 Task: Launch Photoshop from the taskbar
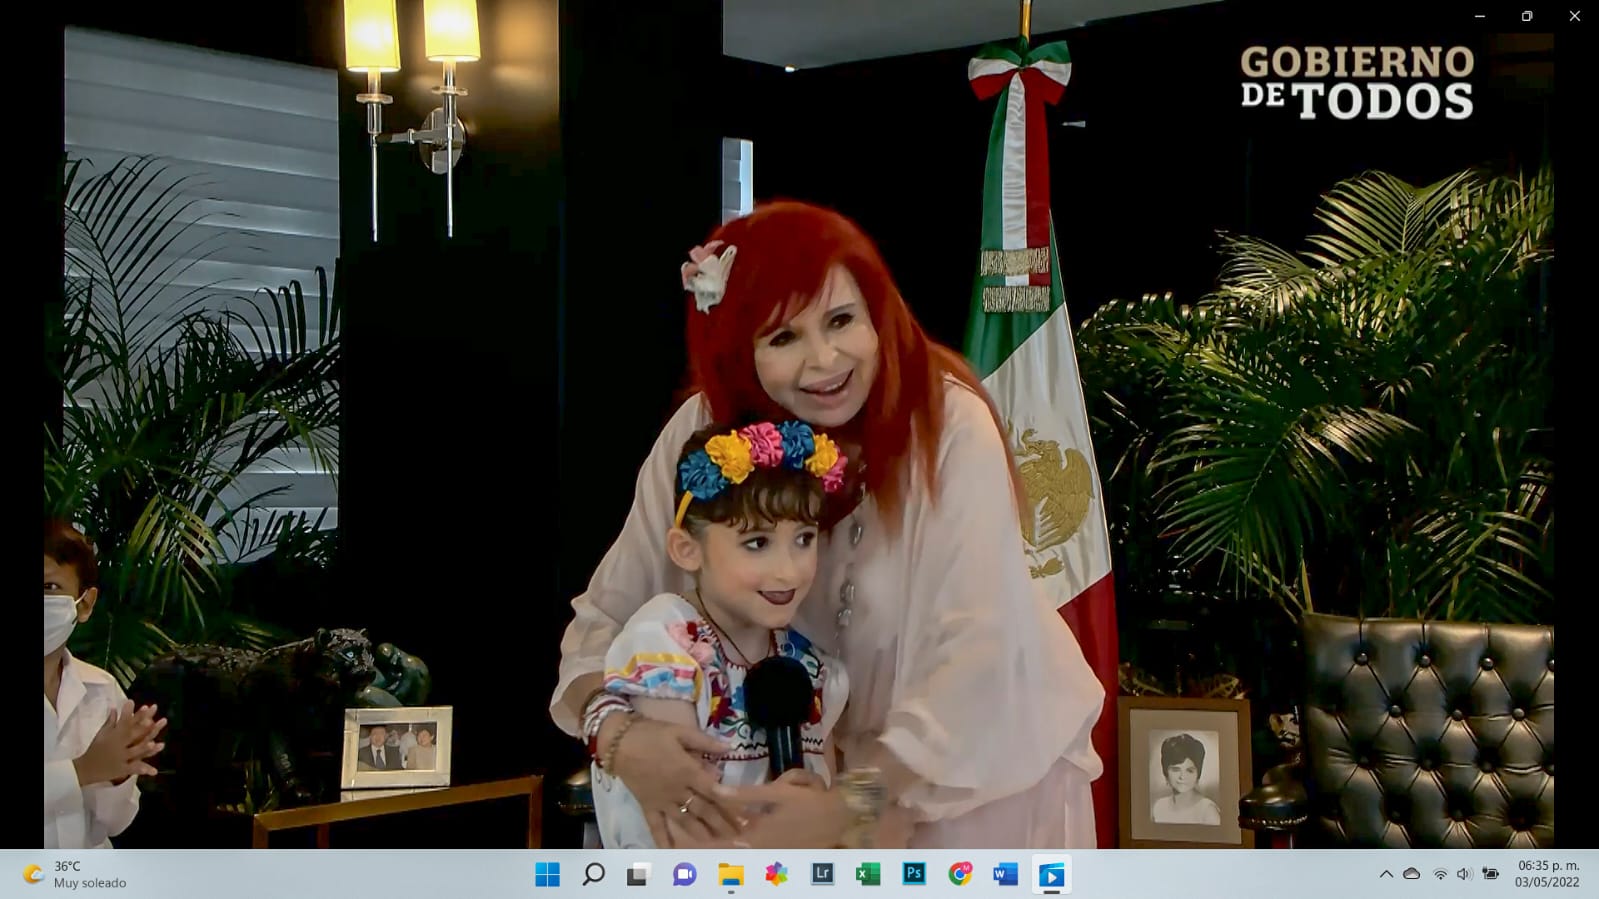click(914, 875)
